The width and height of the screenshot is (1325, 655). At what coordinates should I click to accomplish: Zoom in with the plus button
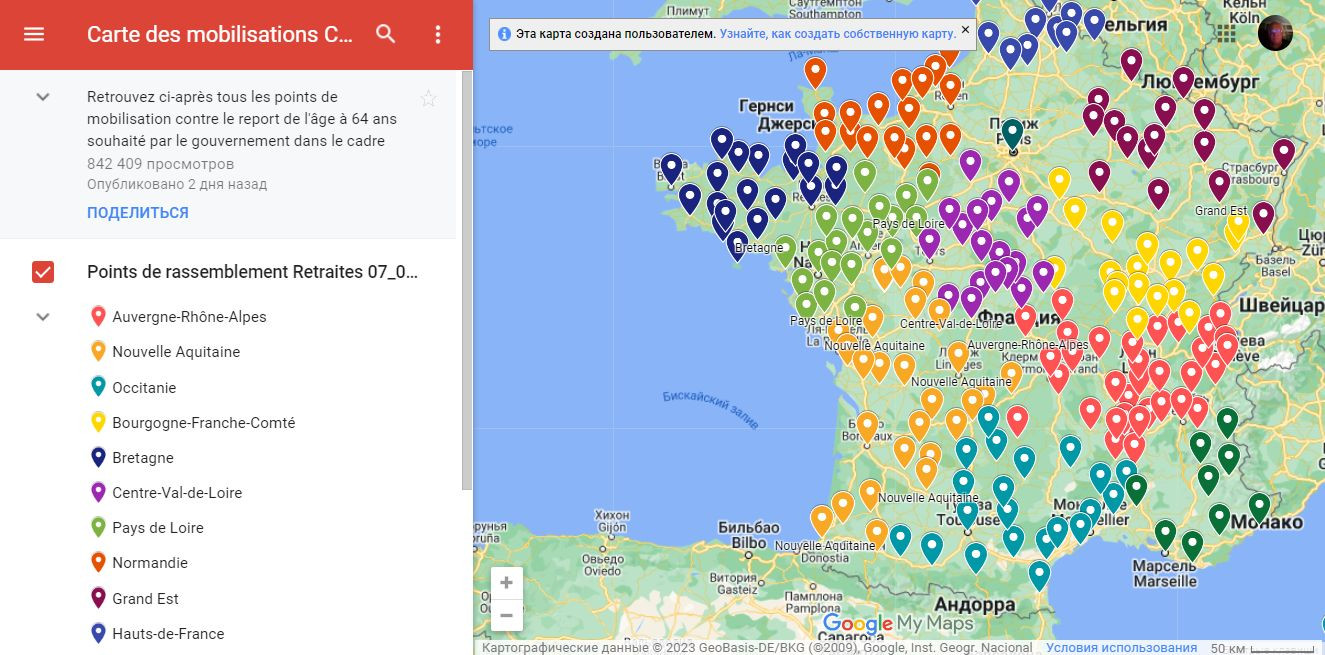[x=506, y=583]
